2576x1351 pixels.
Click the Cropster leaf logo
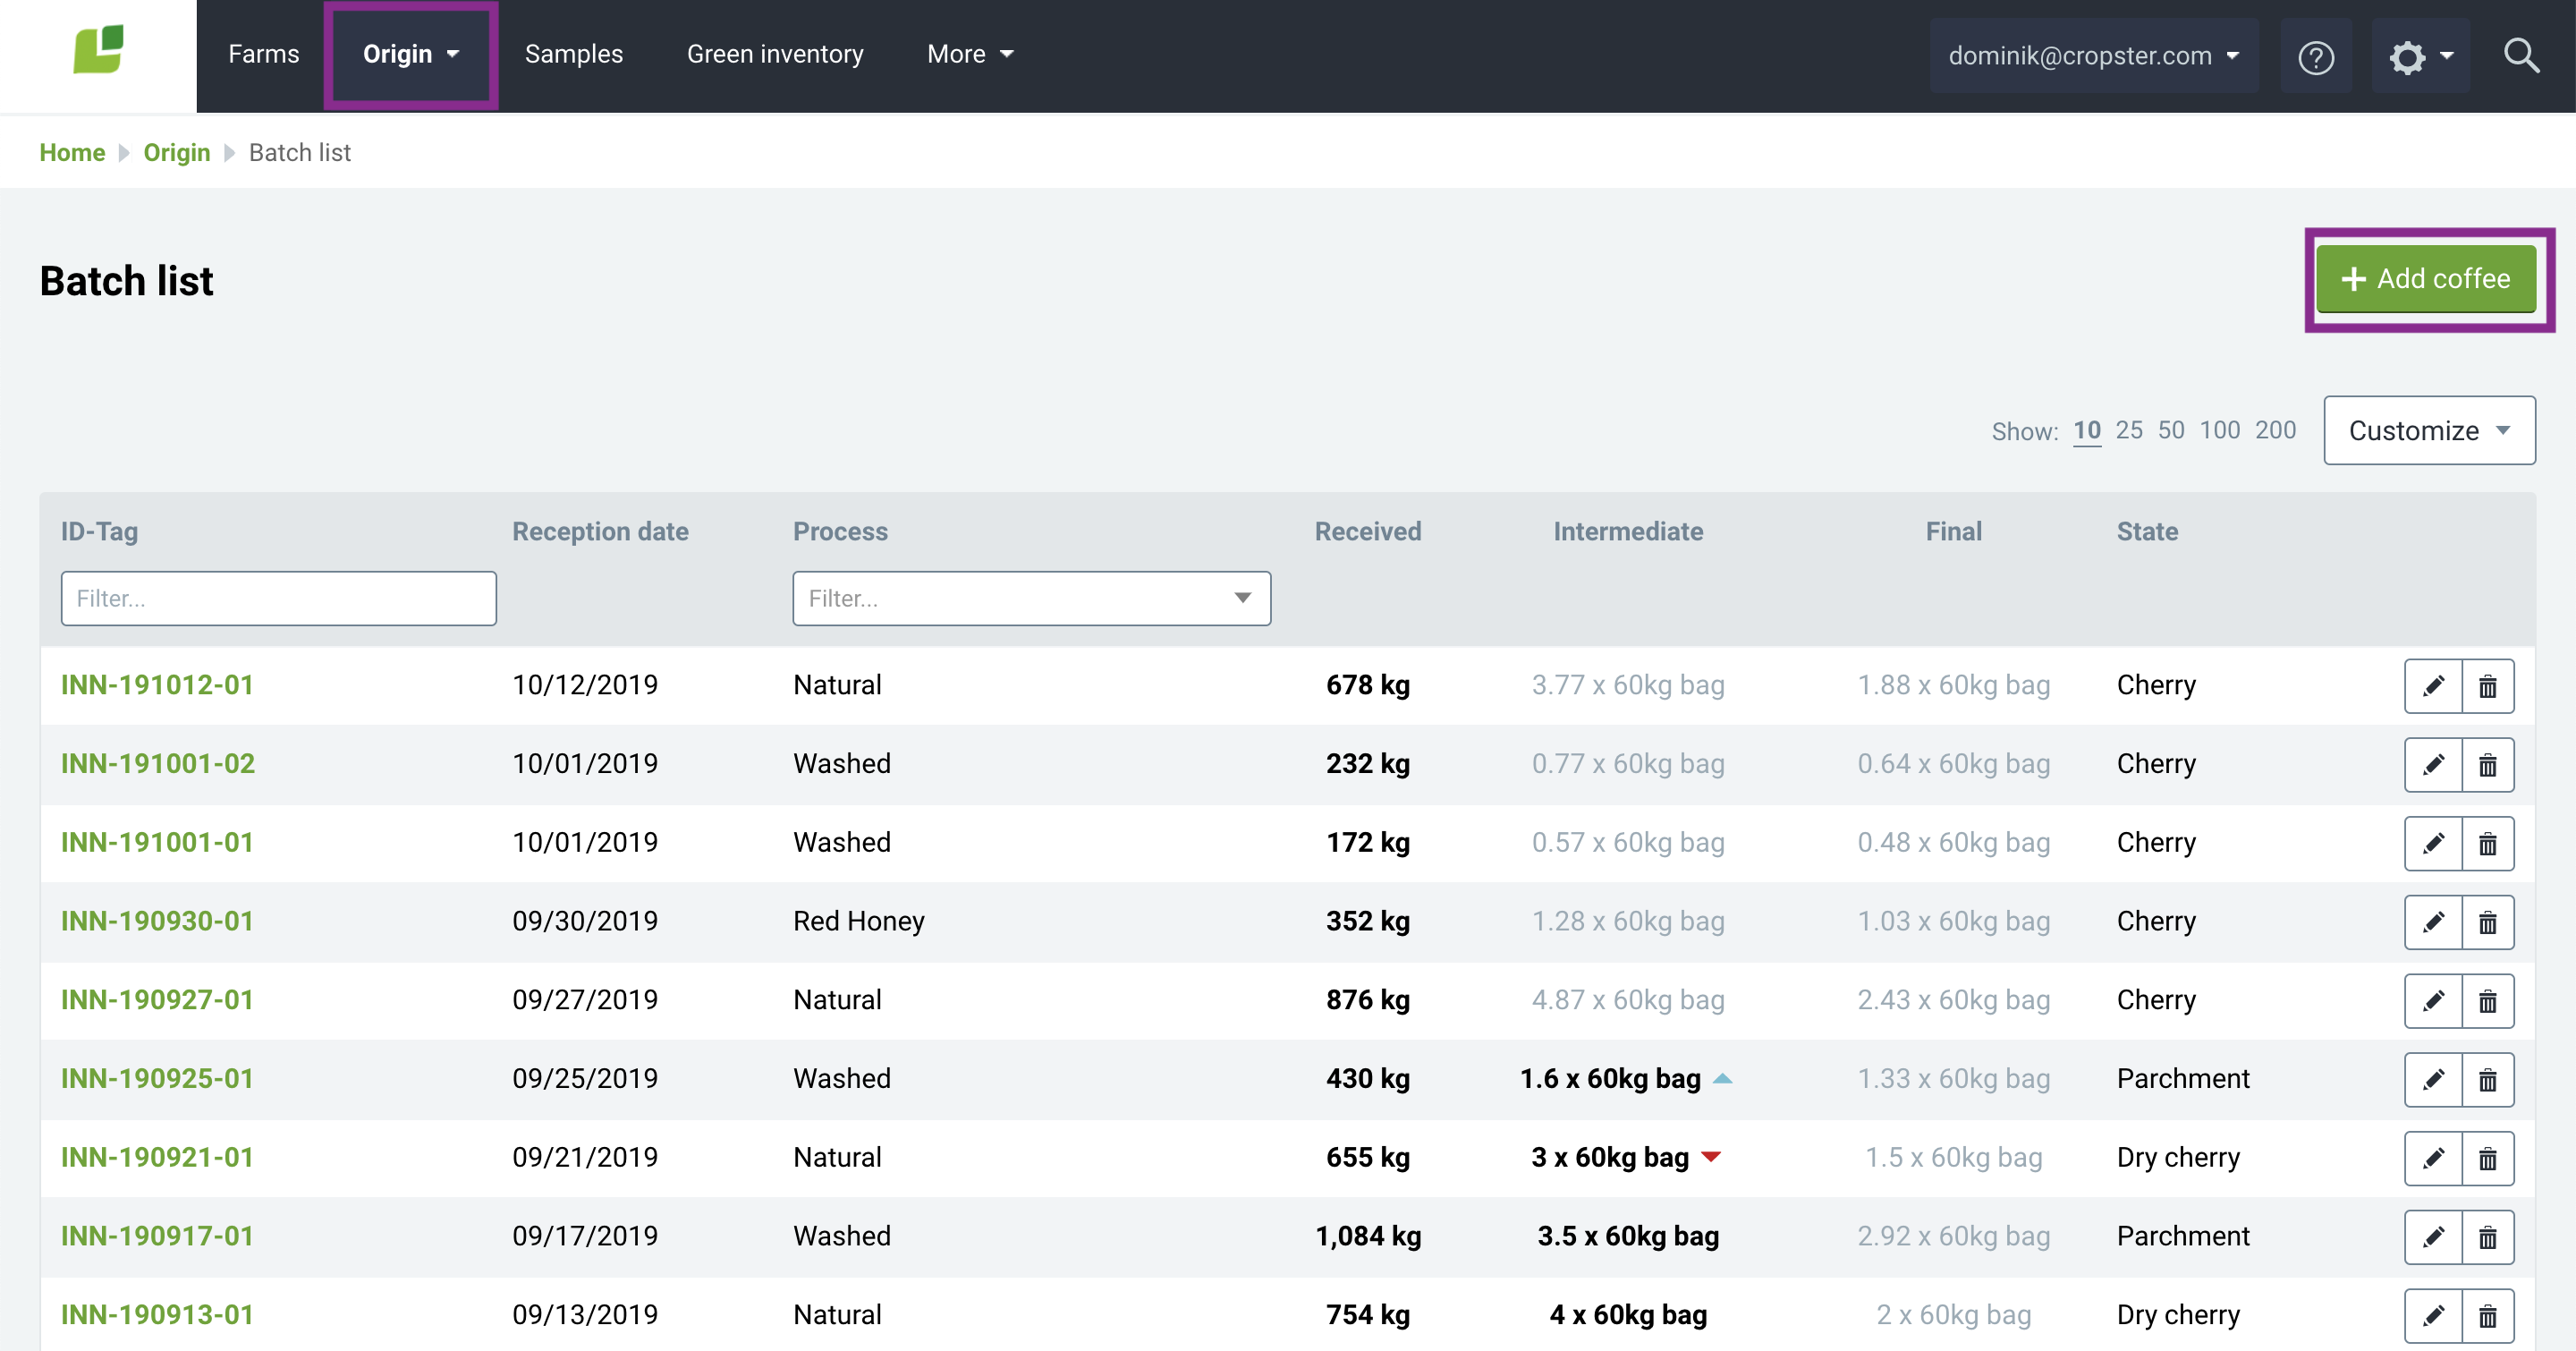pyautogui.click(x=98, y=50)
